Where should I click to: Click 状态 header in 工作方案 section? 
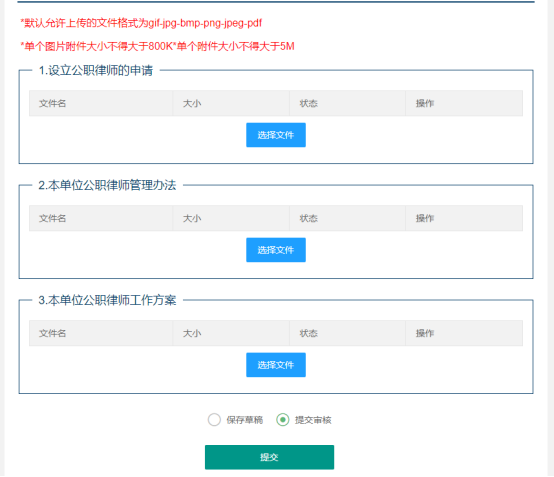click(308, 333)
